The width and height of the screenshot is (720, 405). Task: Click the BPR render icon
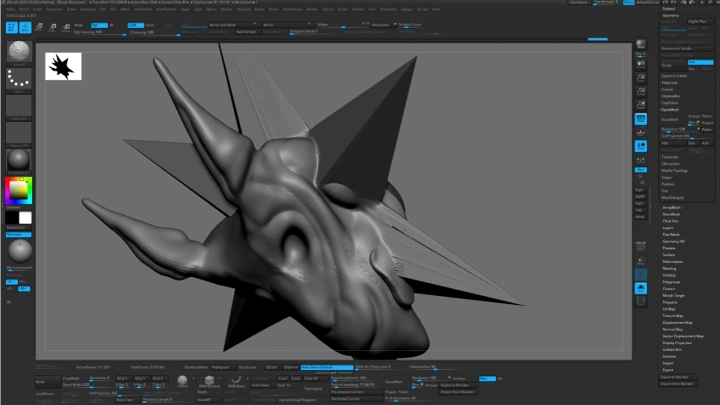(641, 45)
